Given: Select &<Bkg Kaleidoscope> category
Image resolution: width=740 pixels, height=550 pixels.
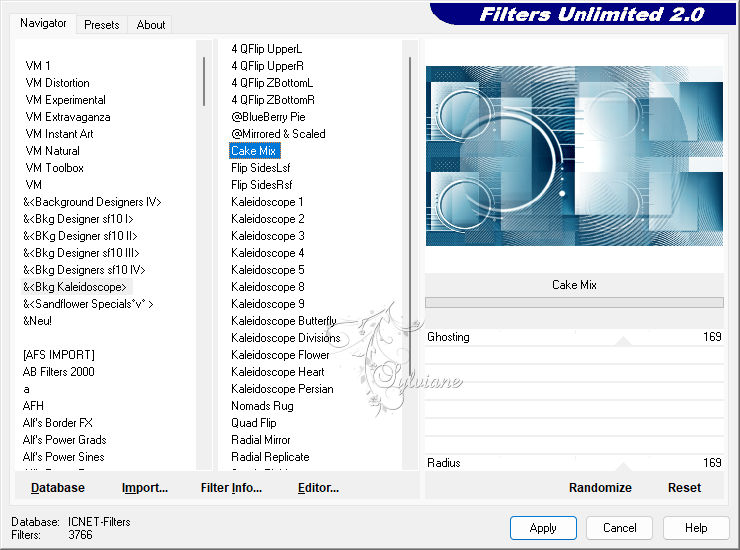Looking at the screenshot, I should click(x=75, y=287).
